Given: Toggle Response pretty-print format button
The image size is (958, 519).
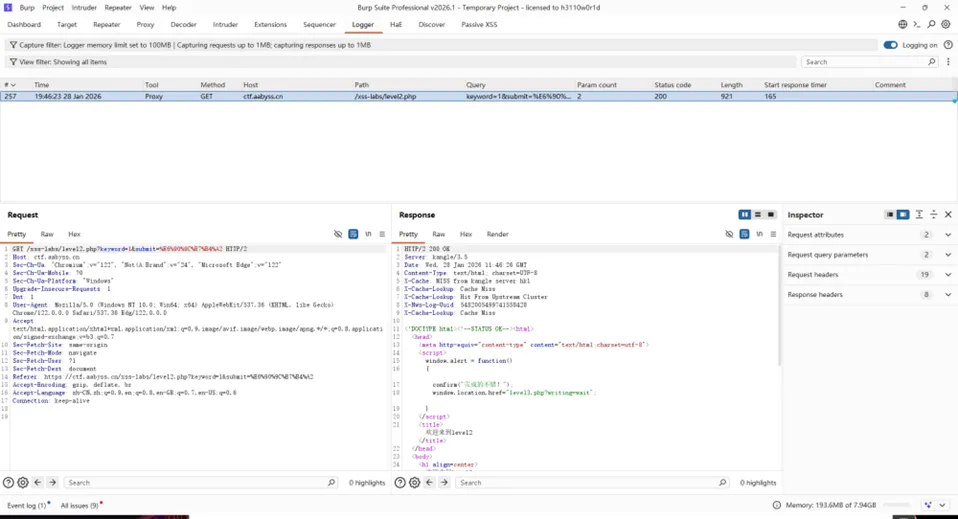Looking at the screenshot, I should [x=744, y=234].
